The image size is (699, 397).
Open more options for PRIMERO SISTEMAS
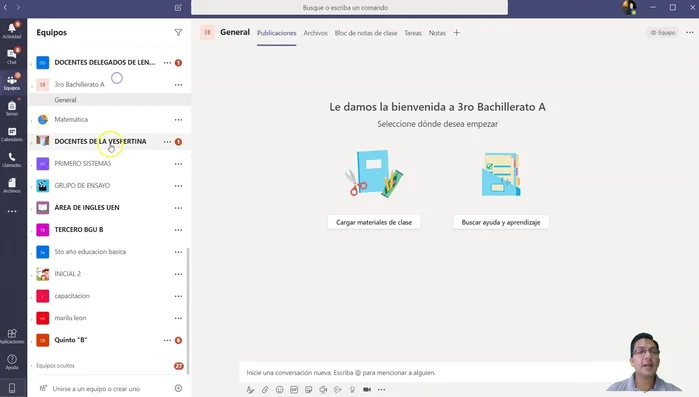(x=178, y=164)
